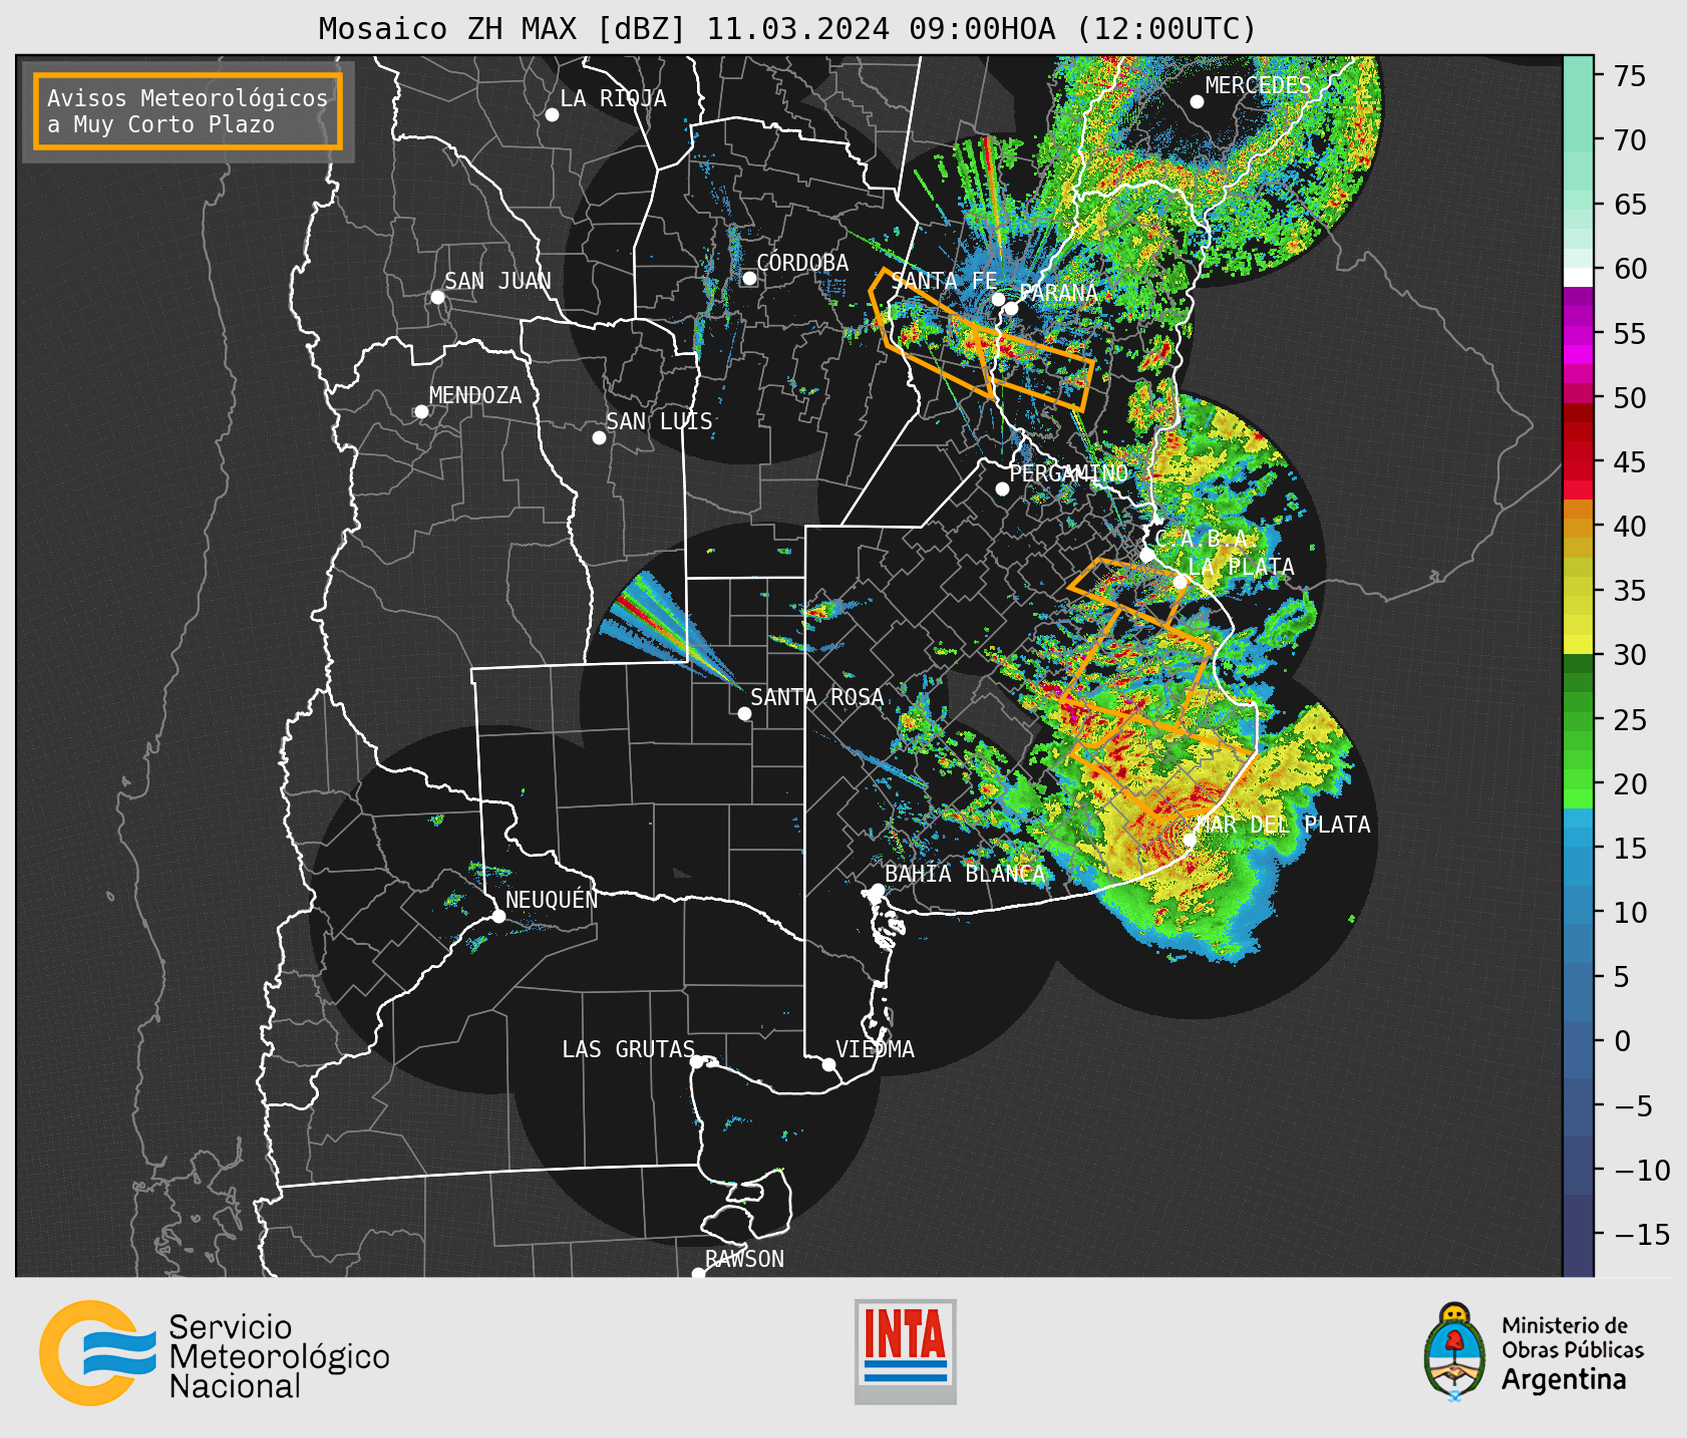Click the 75 dBZ value on the color scale
Viewport: 1687px width, 1438px height.
click(1630, 76)
